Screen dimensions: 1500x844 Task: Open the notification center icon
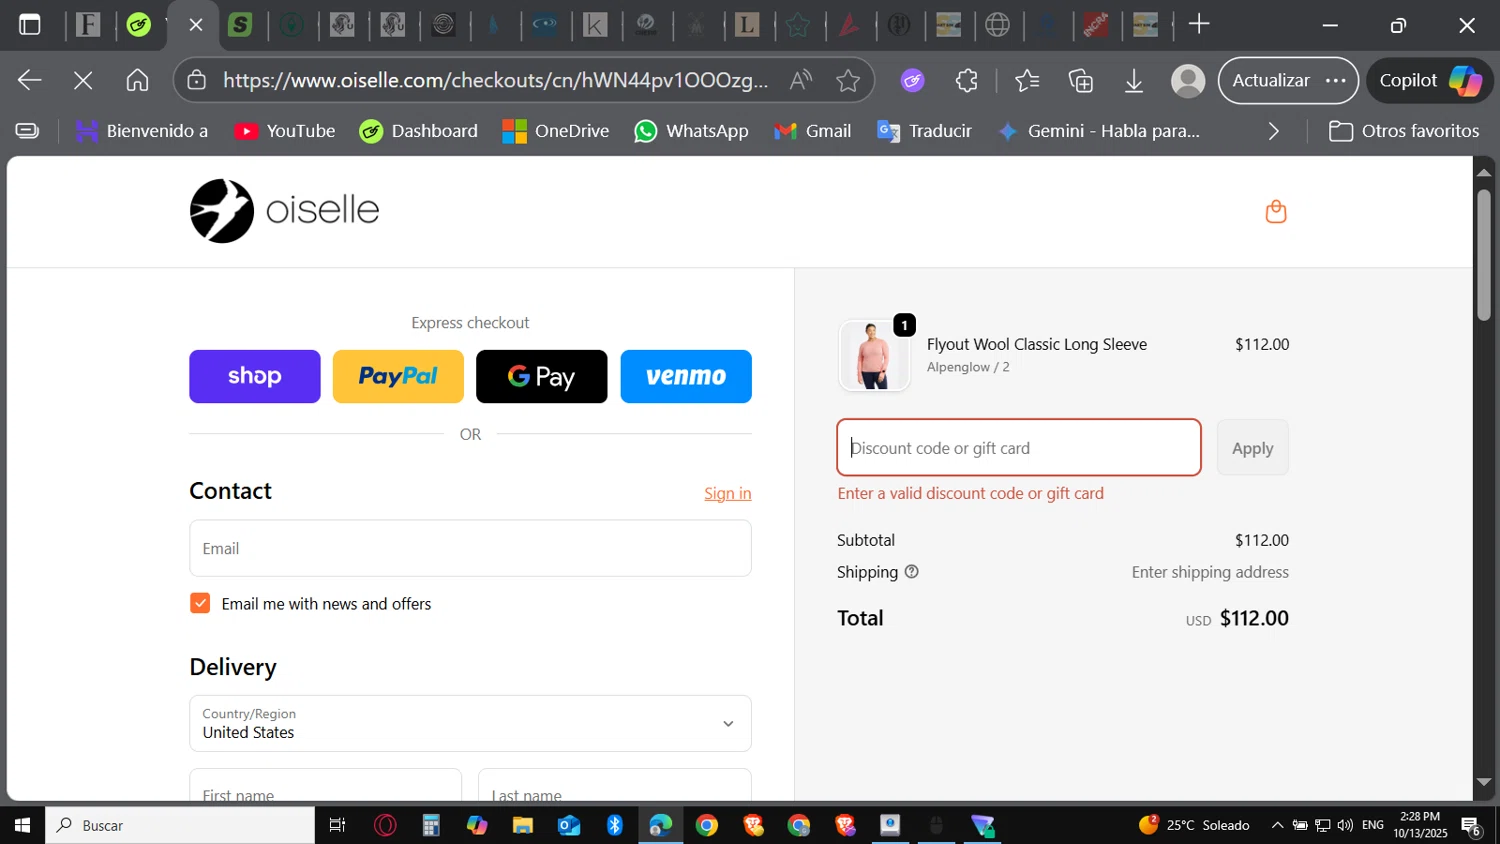[1471, 825]
